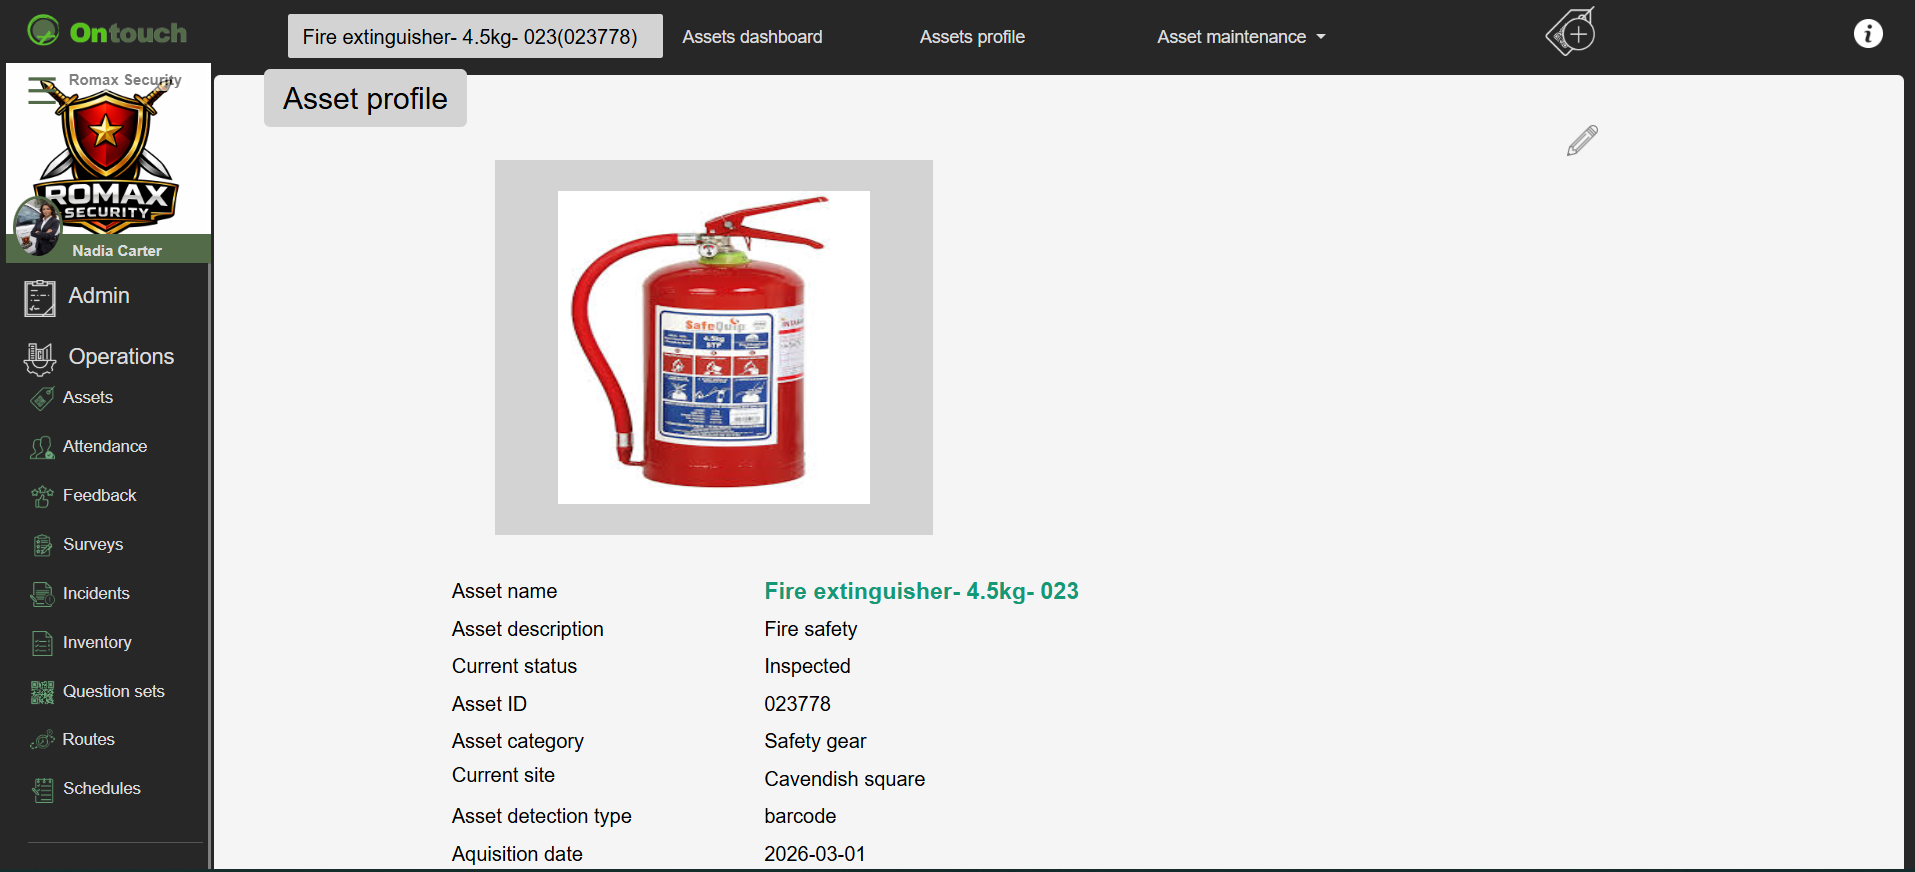Click the Admin clipboard icon
This screenshot has width=1915, height=872.
coord(40,298)
